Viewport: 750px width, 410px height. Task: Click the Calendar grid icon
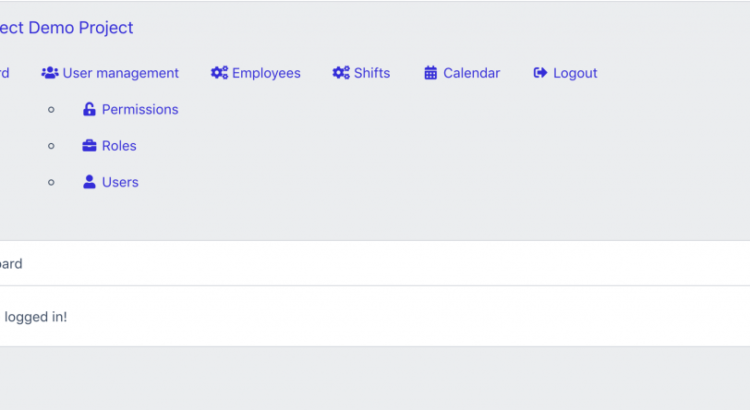tap(431, 73)
